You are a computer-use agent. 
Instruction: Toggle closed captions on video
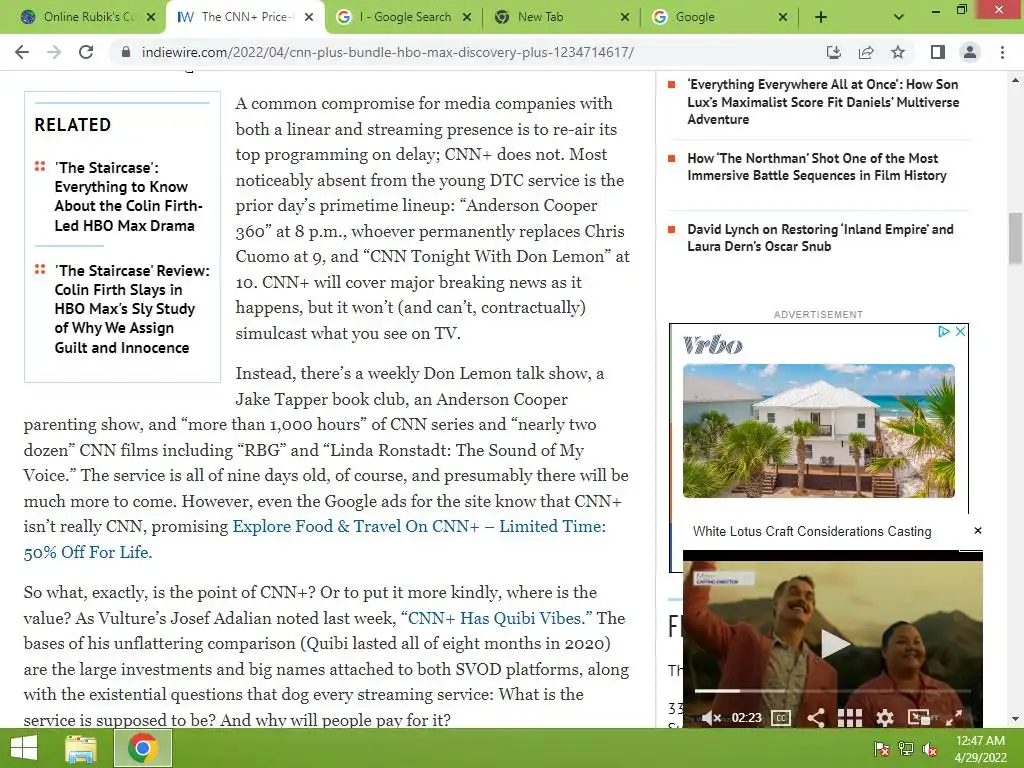[x=781, y=718]
